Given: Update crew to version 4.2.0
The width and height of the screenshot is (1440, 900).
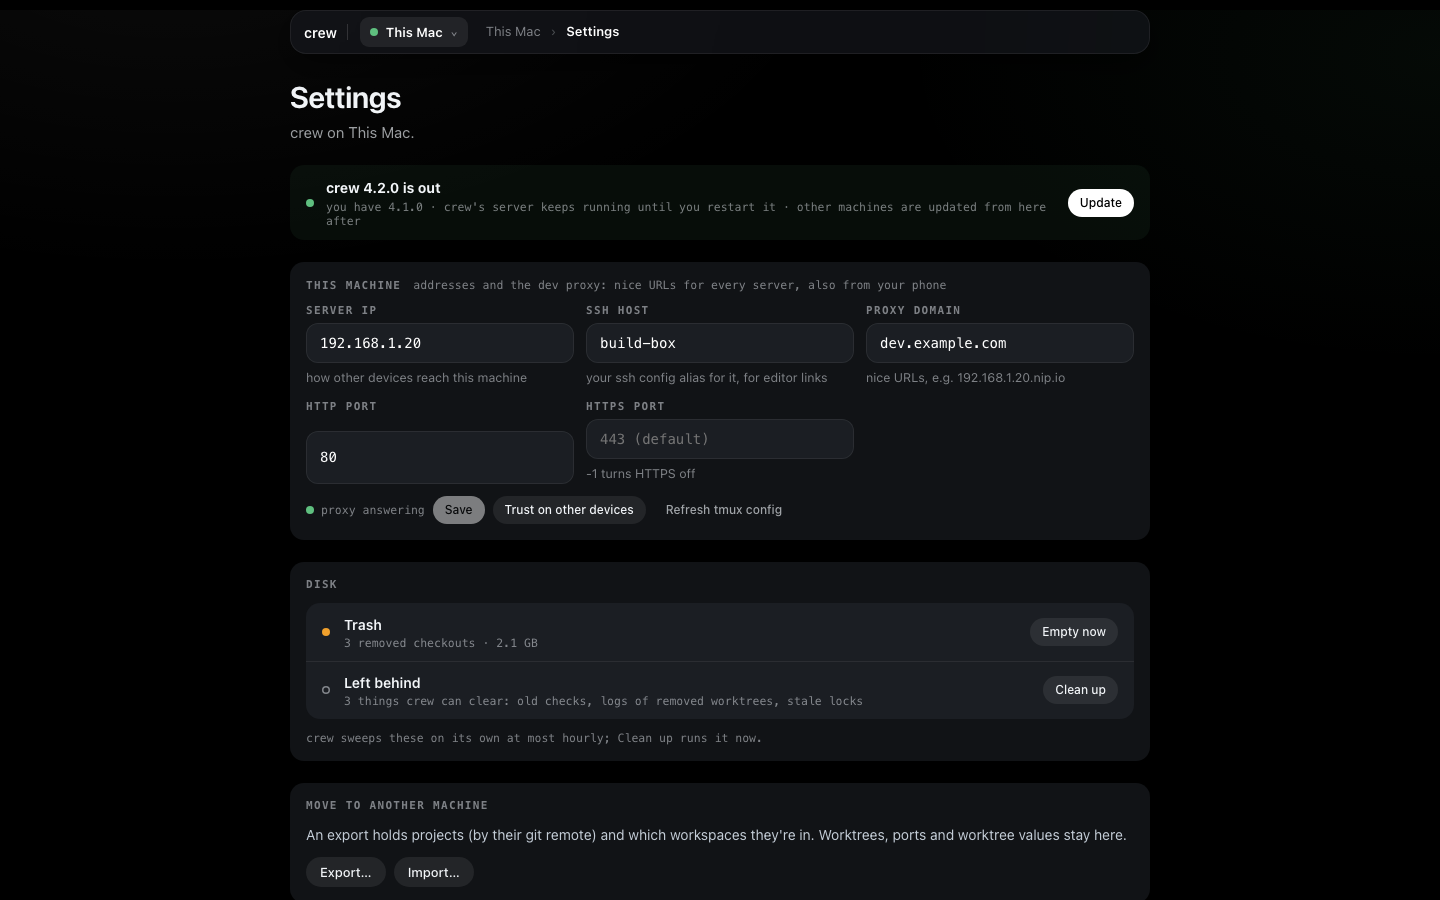Looking at the screenshot, I should tap(1100, 203).
